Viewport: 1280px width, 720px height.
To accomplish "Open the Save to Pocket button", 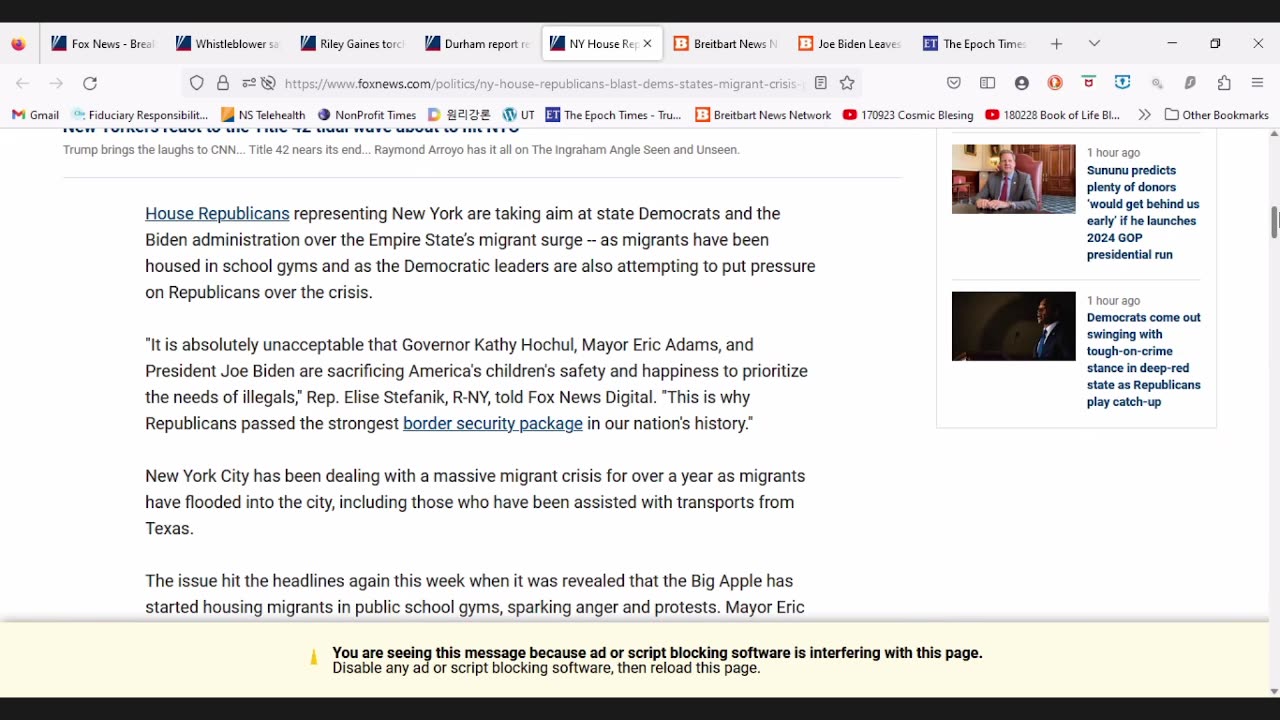I will point(954,84).
